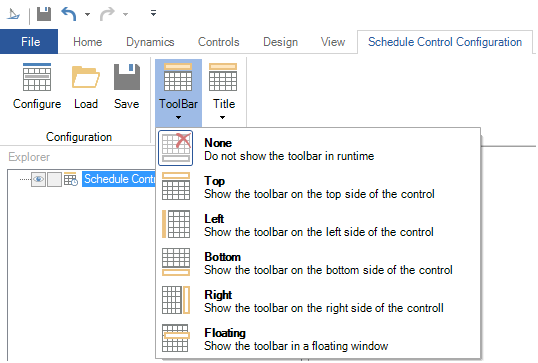Switch to the Dynamics ribbon tab
Screen dimensions: 538x363
click(x=150, y=42)
